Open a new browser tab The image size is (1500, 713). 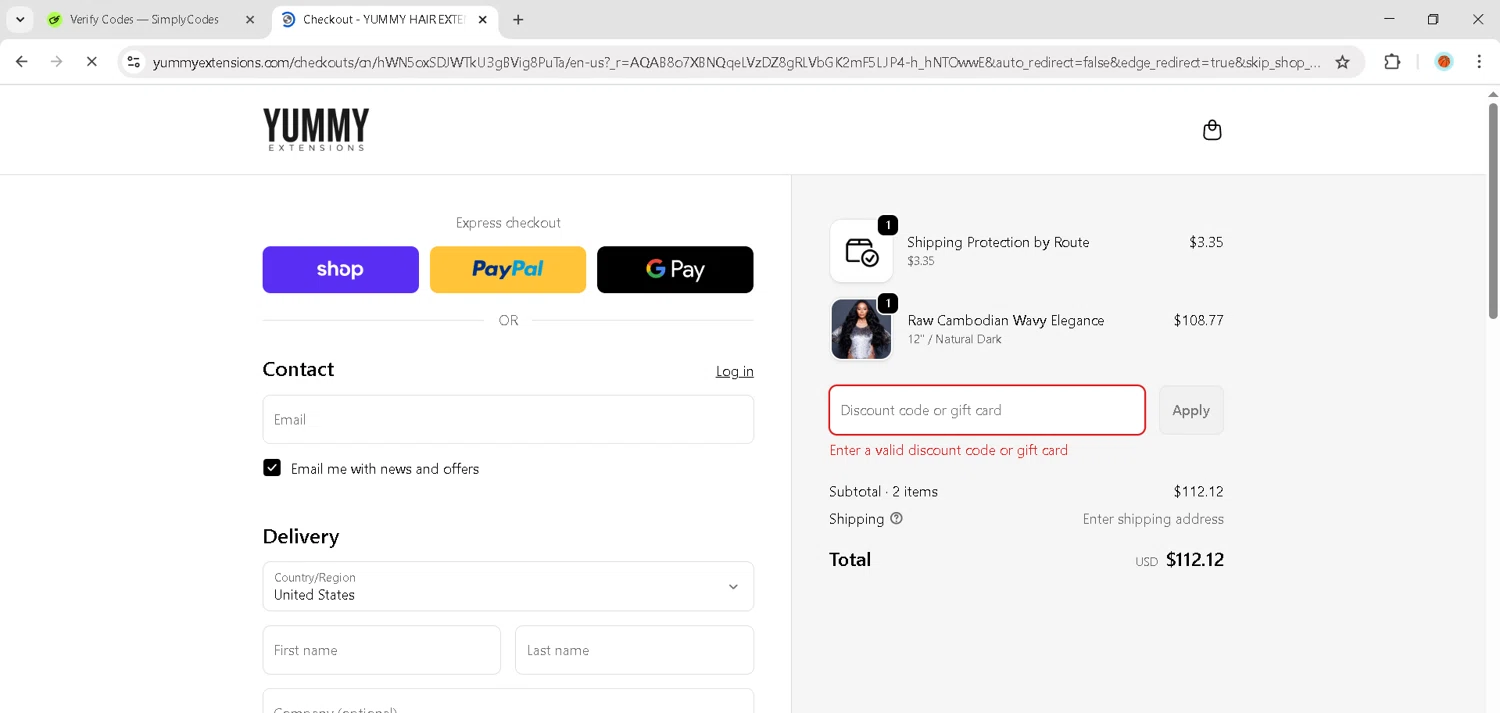[x=518, y=20]
